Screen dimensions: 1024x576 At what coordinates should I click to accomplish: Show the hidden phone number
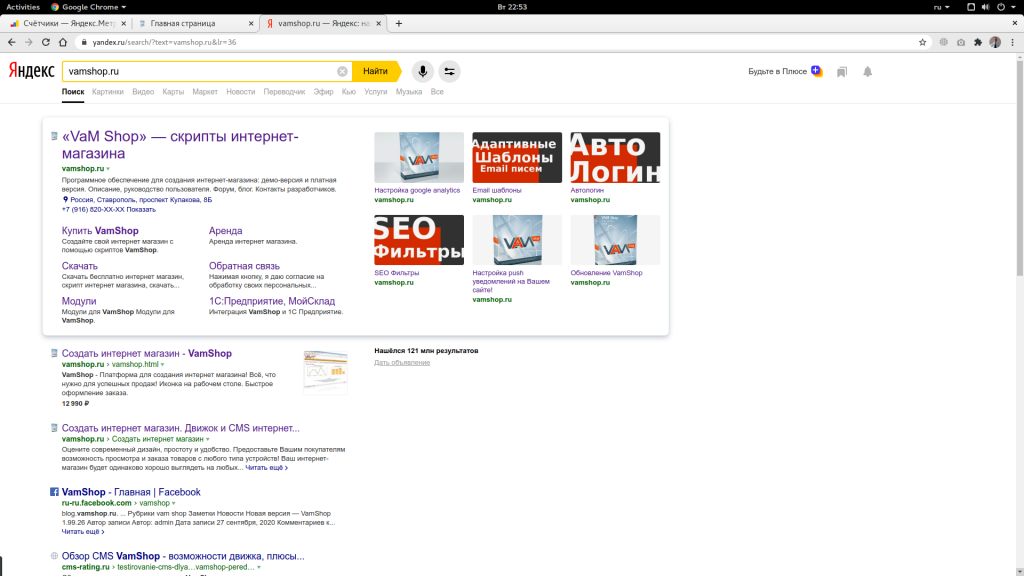(141, 210)
